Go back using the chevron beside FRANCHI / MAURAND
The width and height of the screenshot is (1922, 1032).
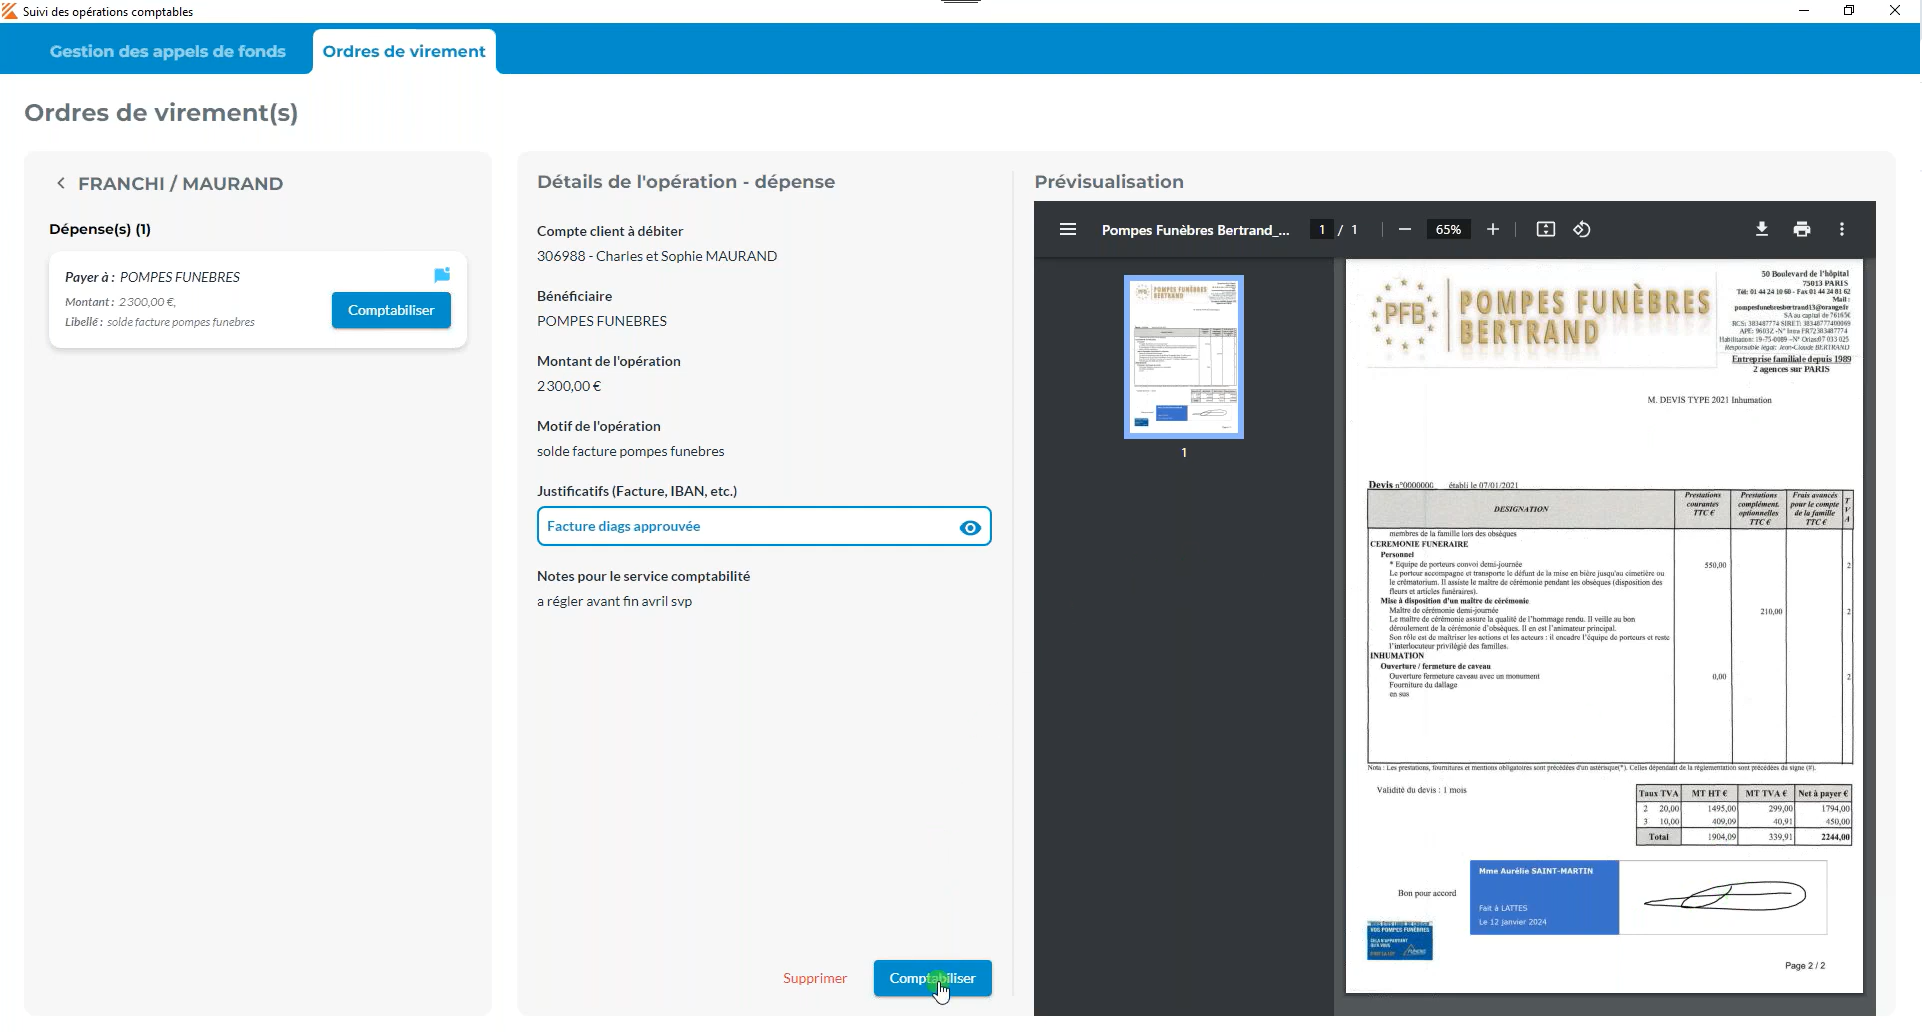61,184
